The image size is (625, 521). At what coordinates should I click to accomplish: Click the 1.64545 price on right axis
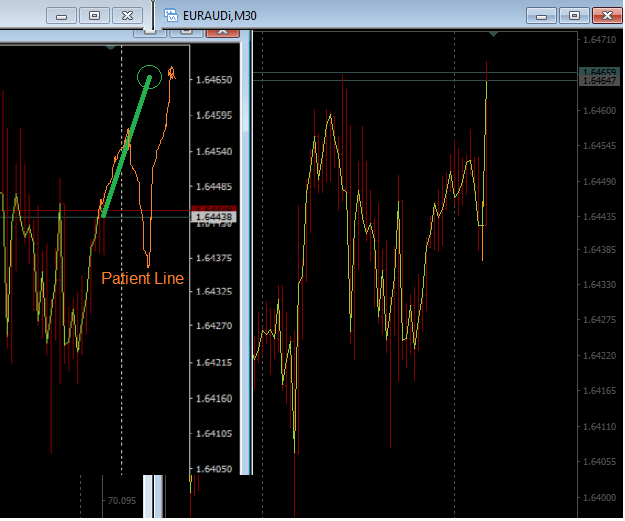coord(599,145)
